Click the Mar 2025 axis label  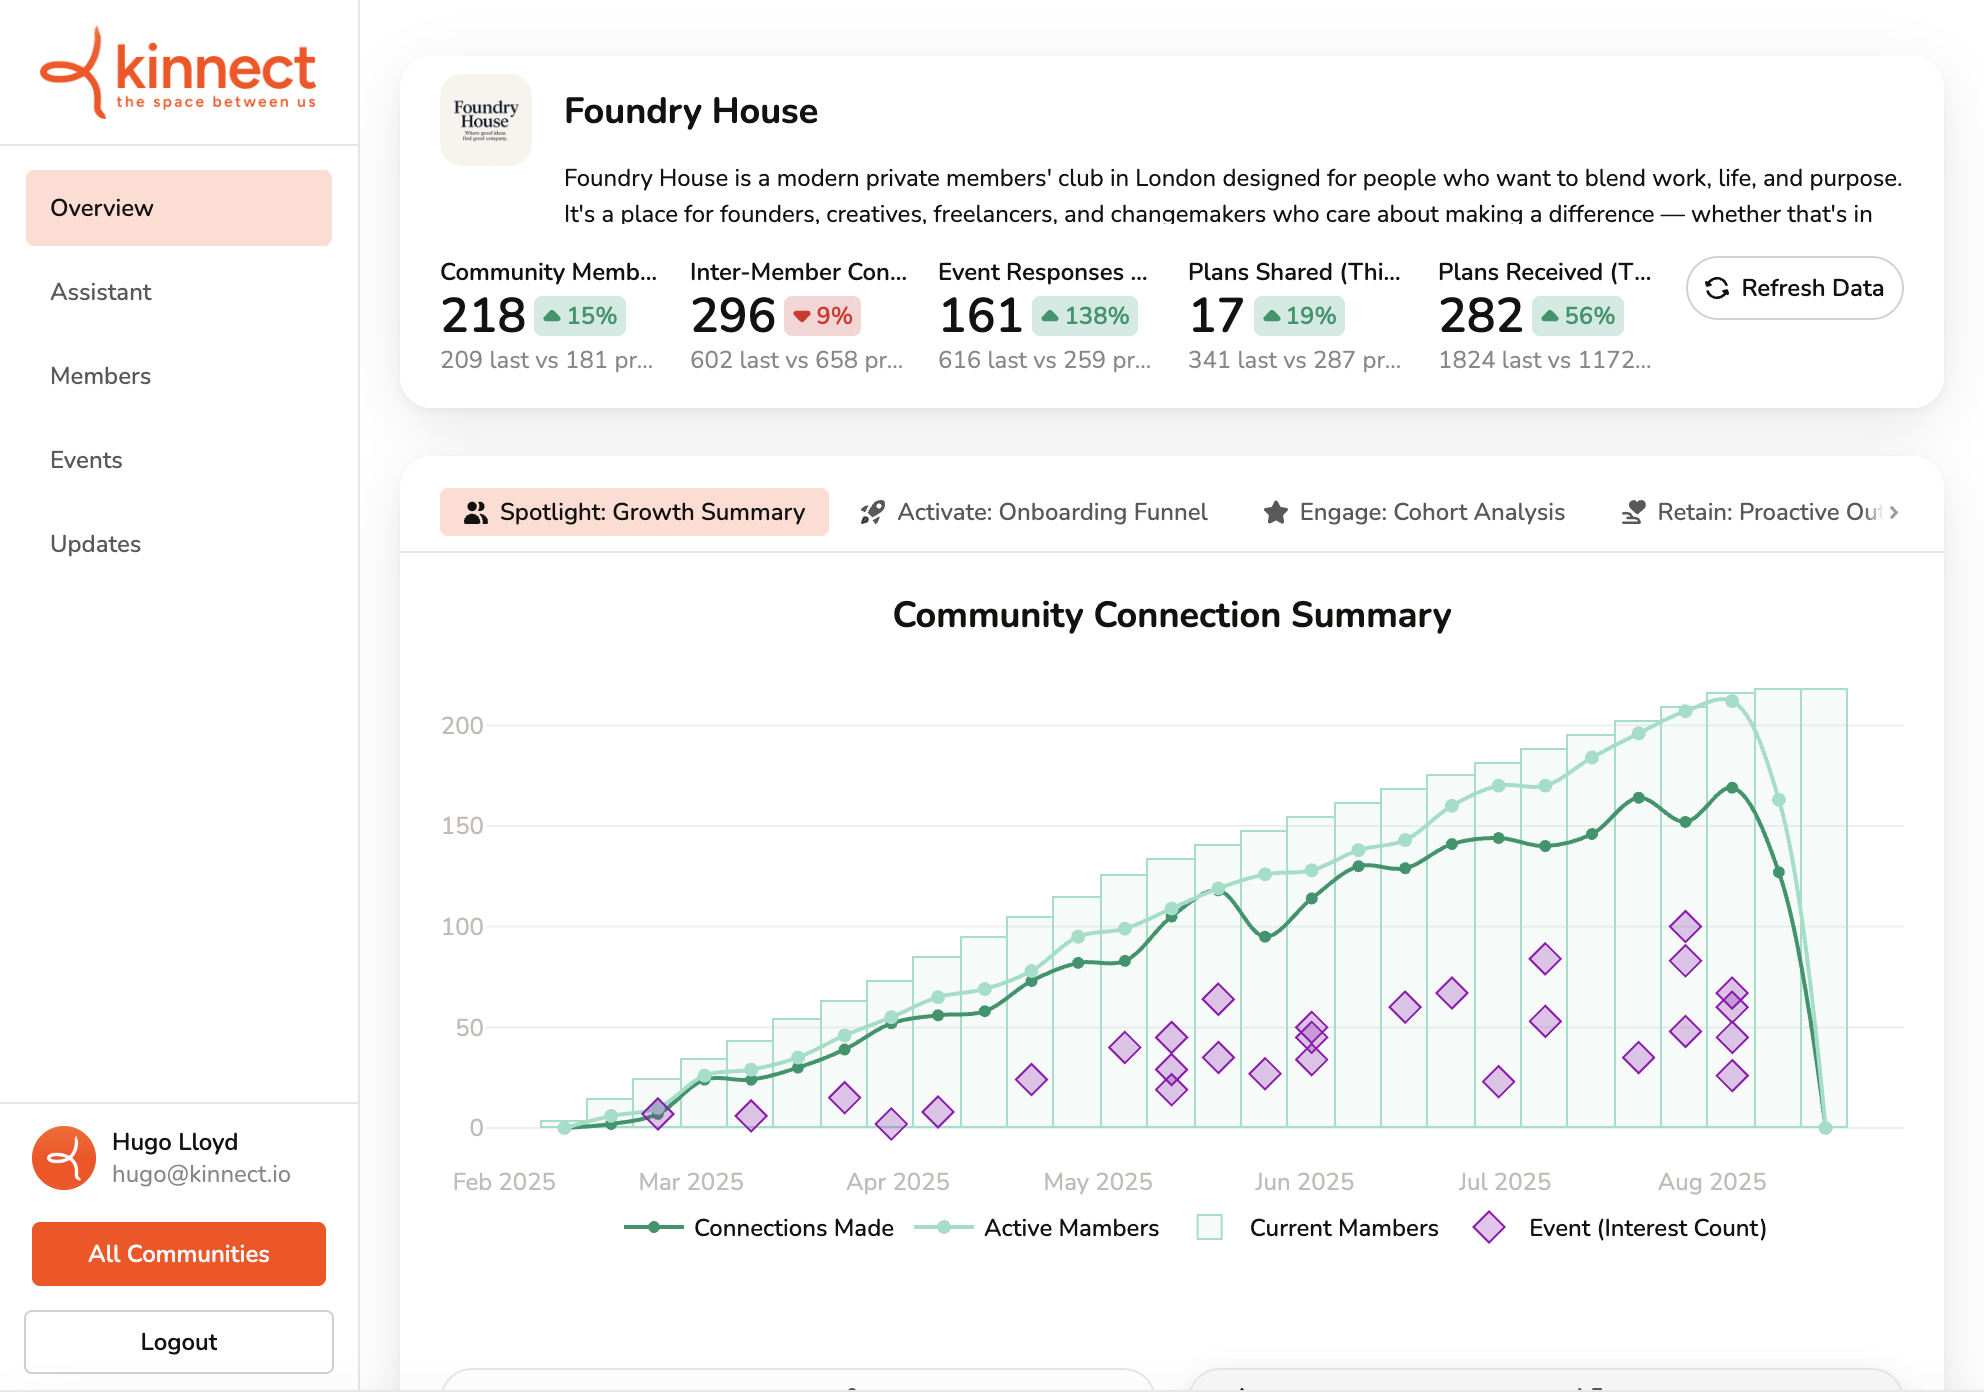pyautogui.click(x=691, y=1182)
